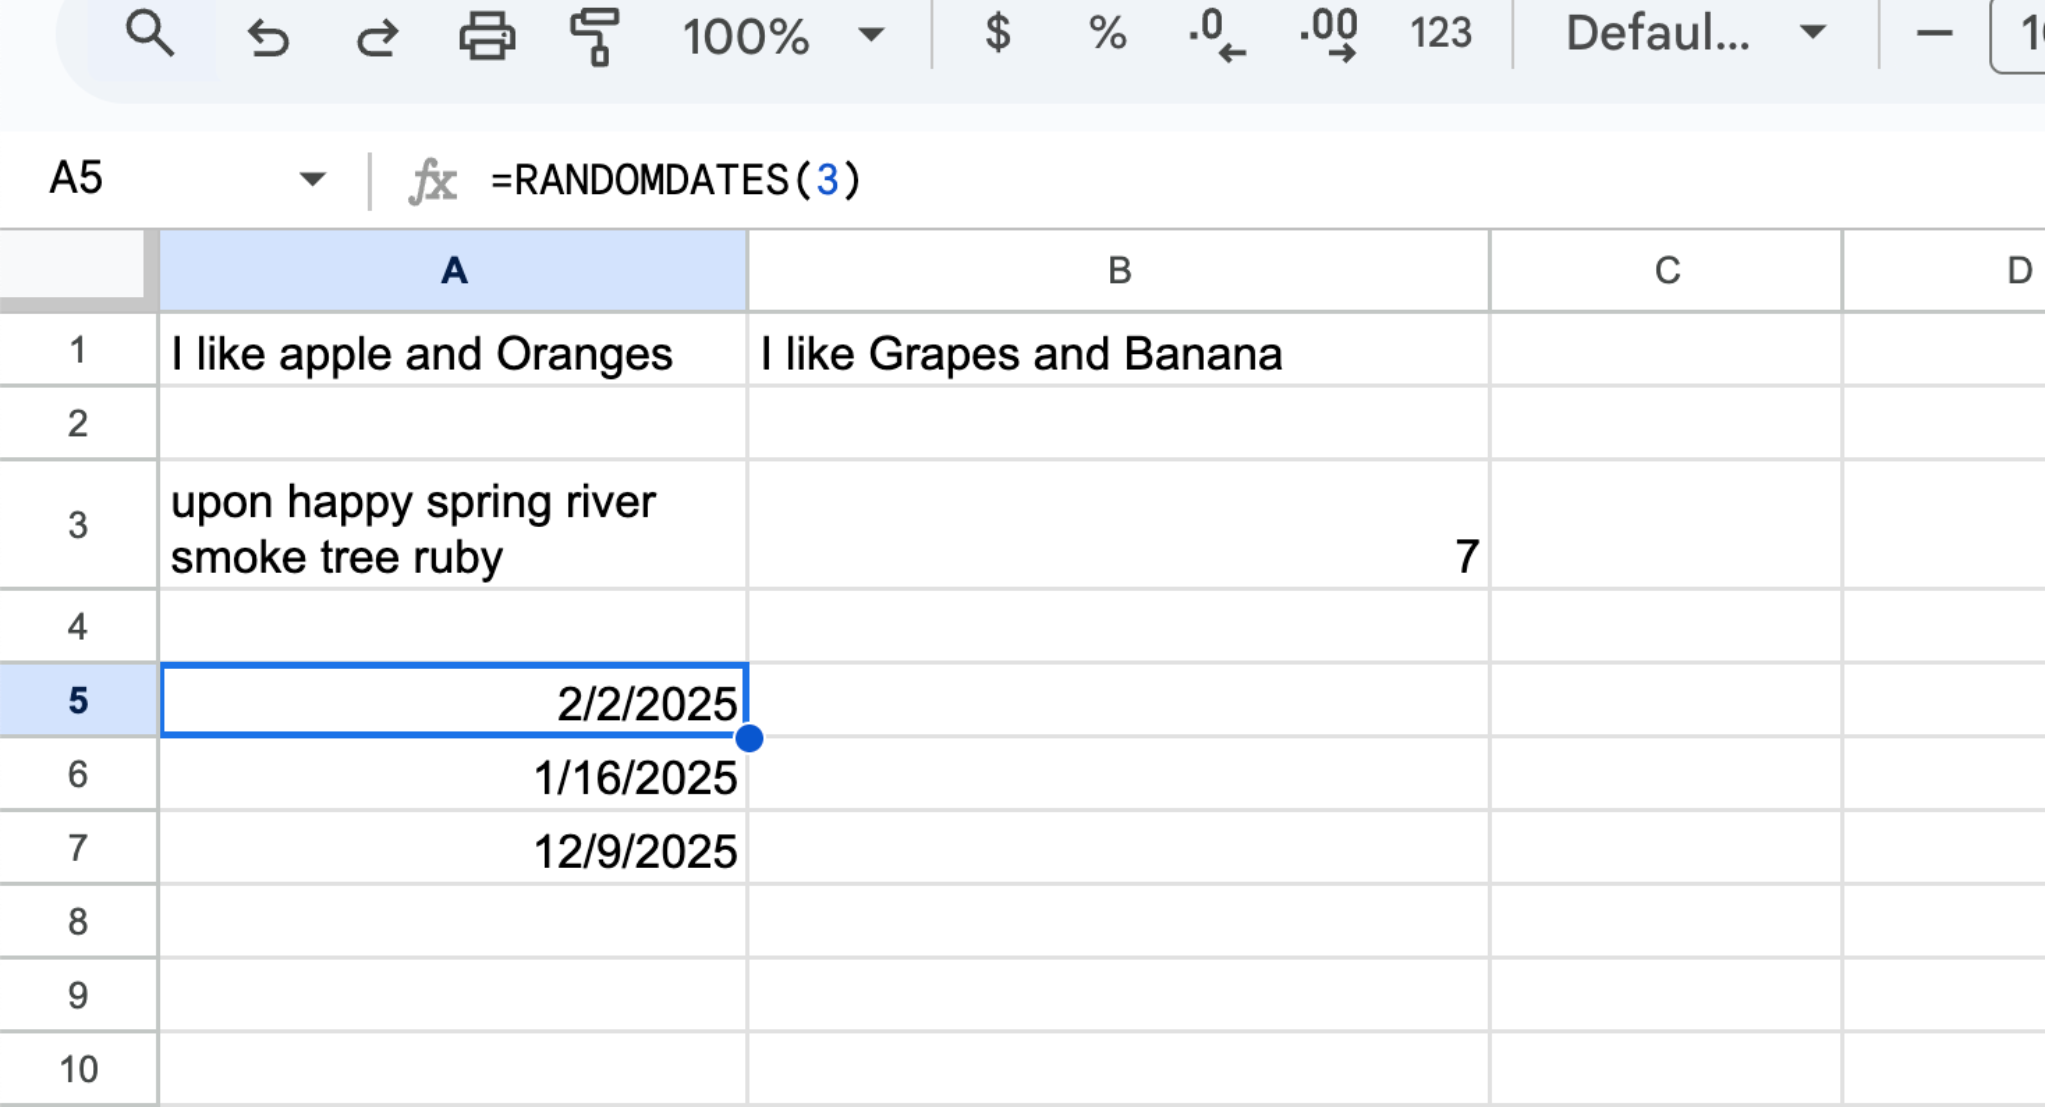The image size is (2045, 1107).
Task: Click the select-all corner box
Action: click(x=76, y=268)
